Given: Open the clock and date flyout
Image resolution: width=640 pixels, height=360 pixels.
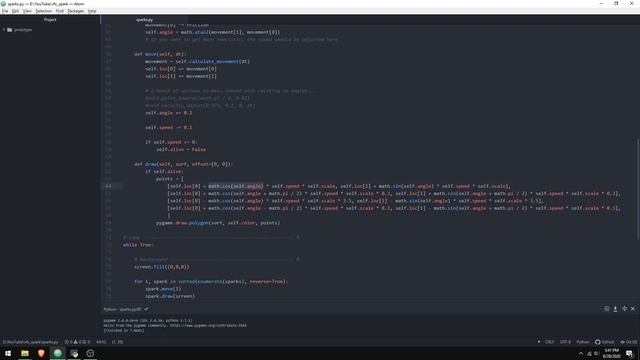Looking at the screenshot, I should point(611,353).
